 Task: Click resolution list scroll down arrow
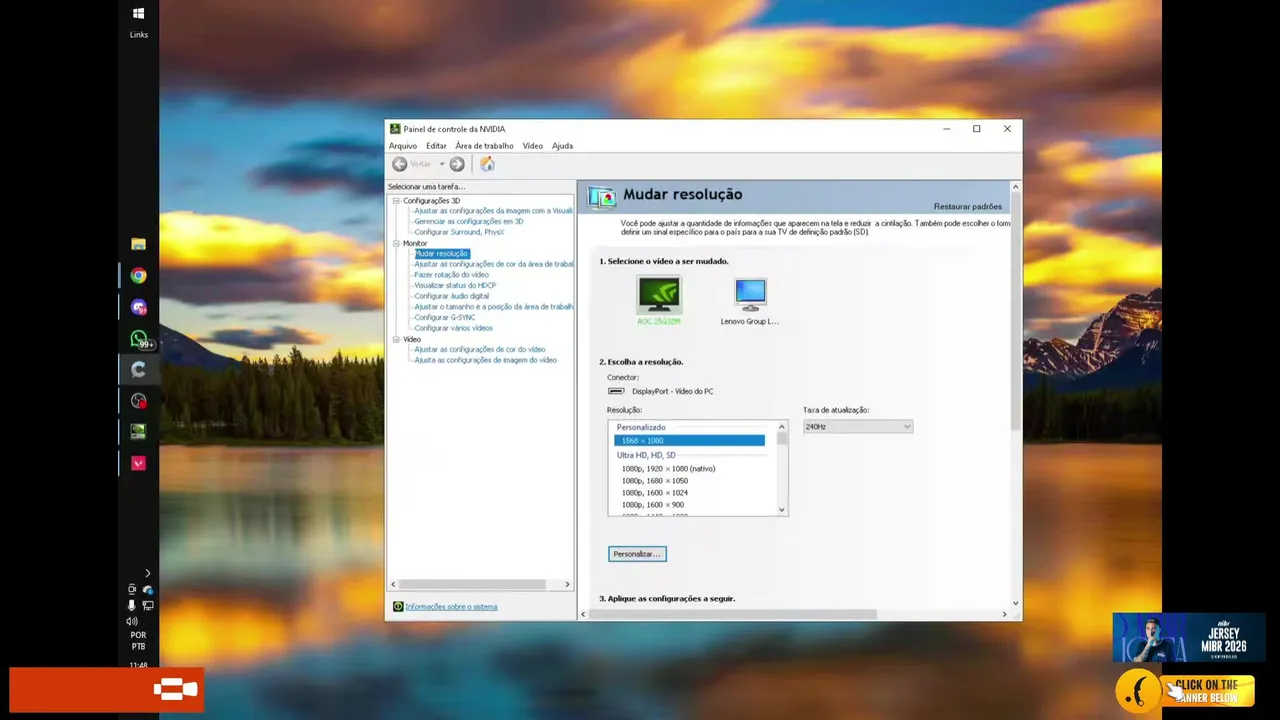point(782,510)
